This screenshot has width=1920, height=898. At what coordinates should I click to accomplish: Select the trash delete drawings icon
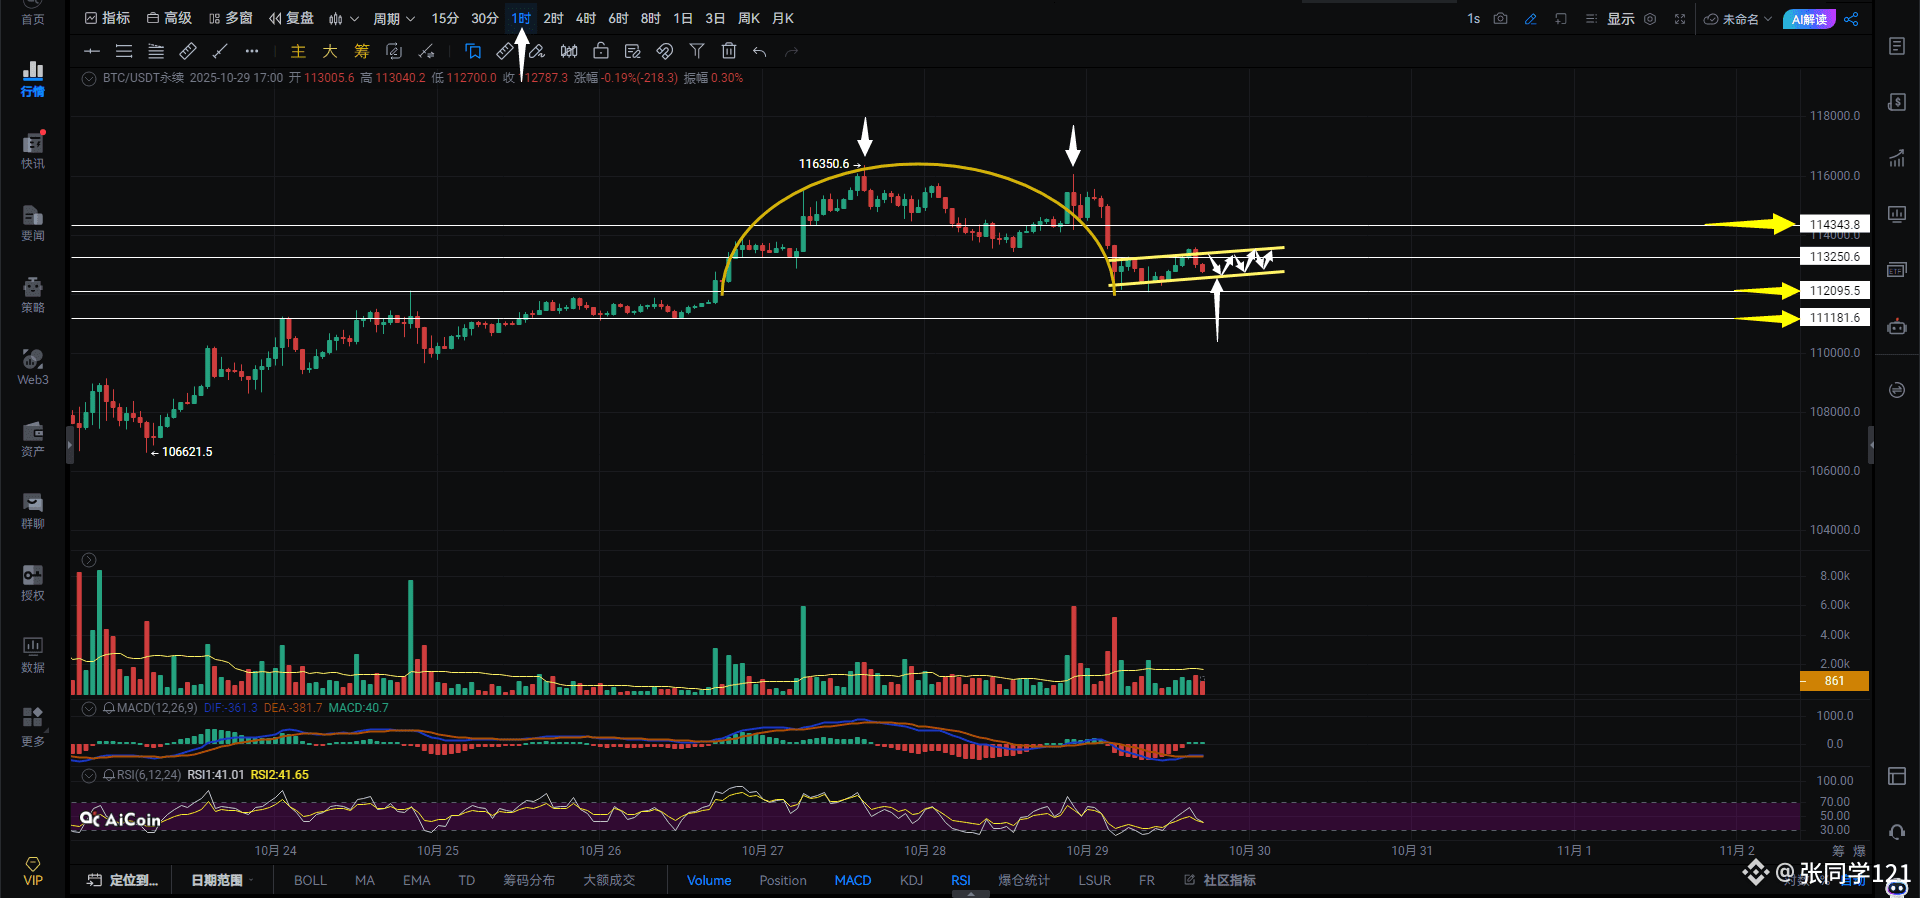coord(729,51)
